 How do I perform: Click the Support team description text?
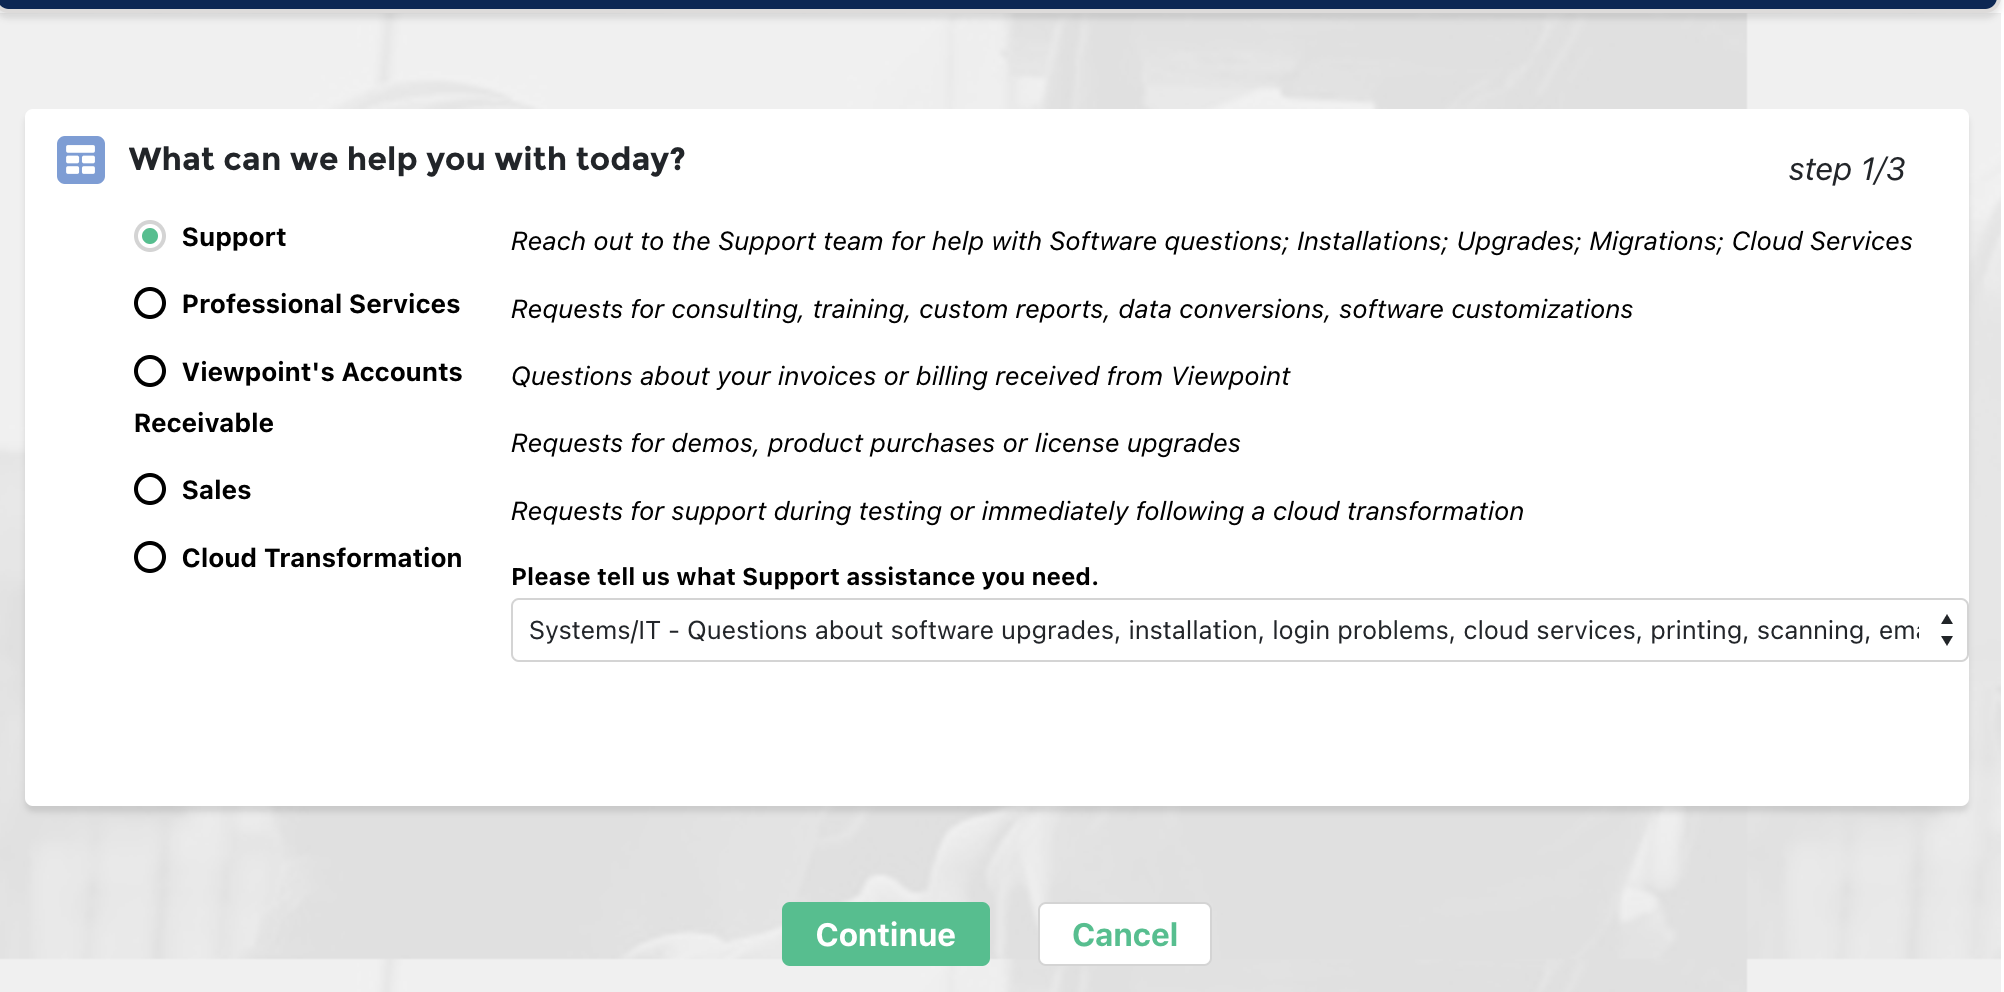1211,241
